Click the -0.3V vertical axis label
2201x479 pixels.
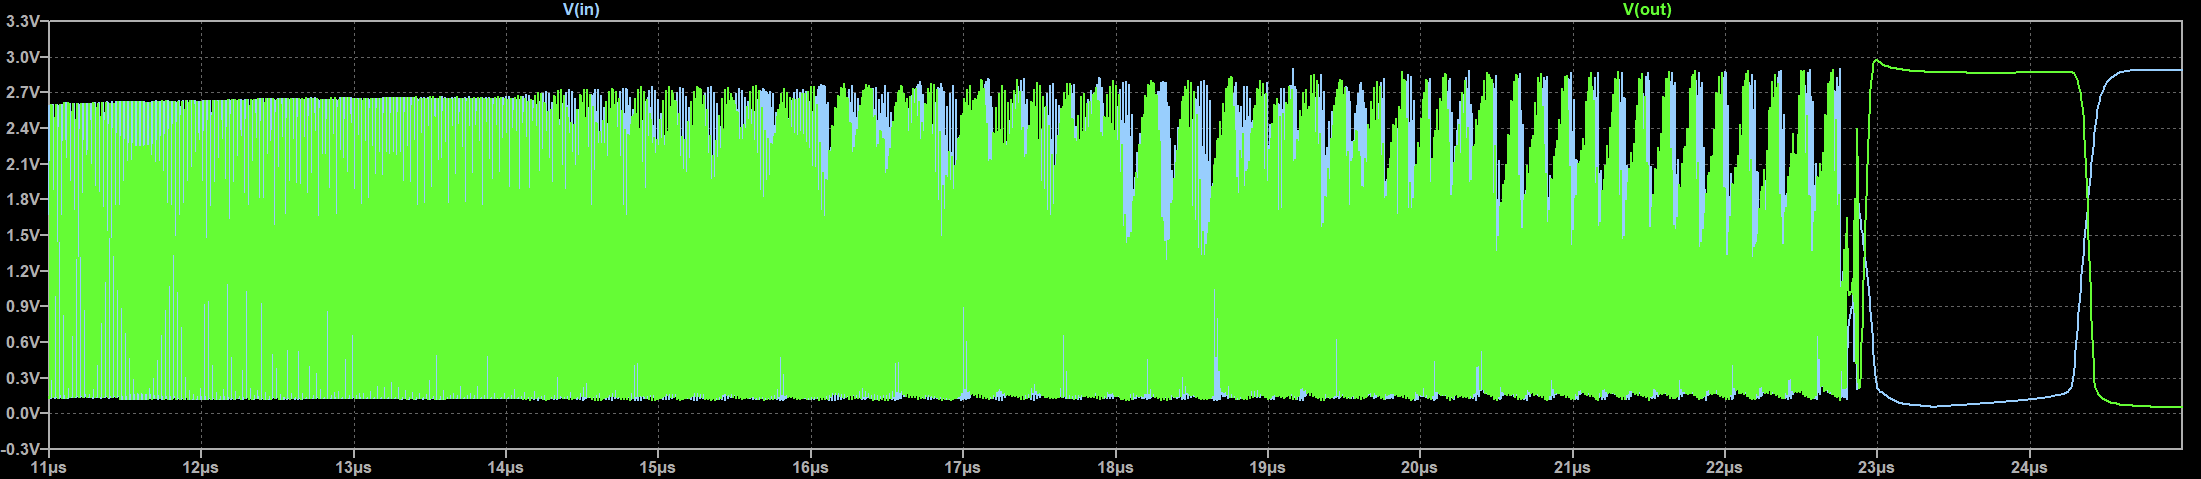pyautogui.click(x=22, y=450)
